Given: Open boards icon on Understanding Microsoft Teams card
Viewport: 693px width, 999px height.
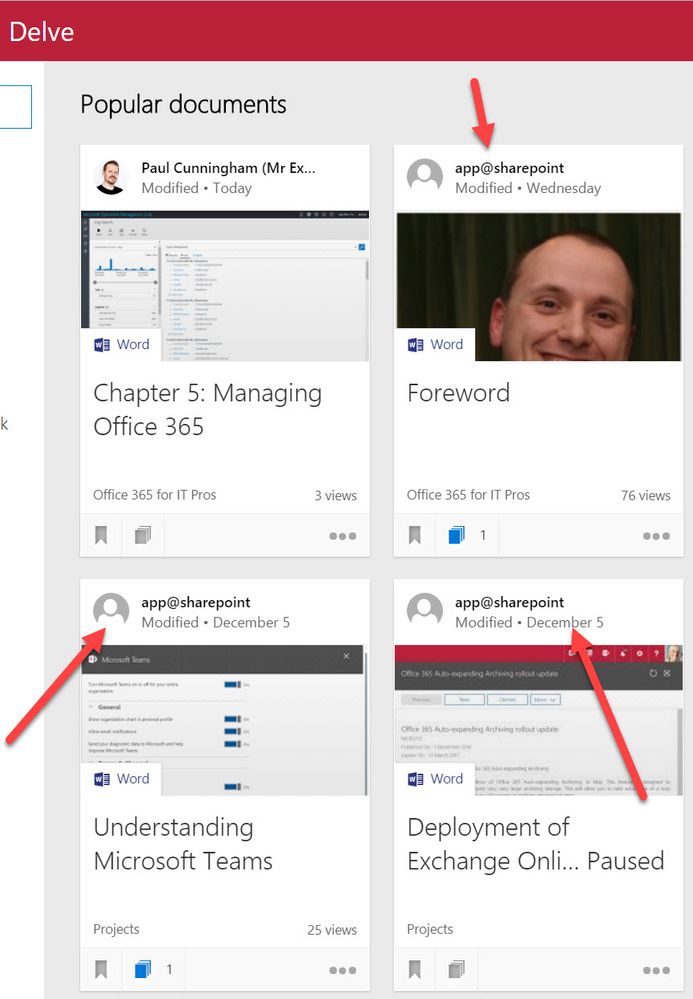Looking at the screenshot, I should click(143, 970).
